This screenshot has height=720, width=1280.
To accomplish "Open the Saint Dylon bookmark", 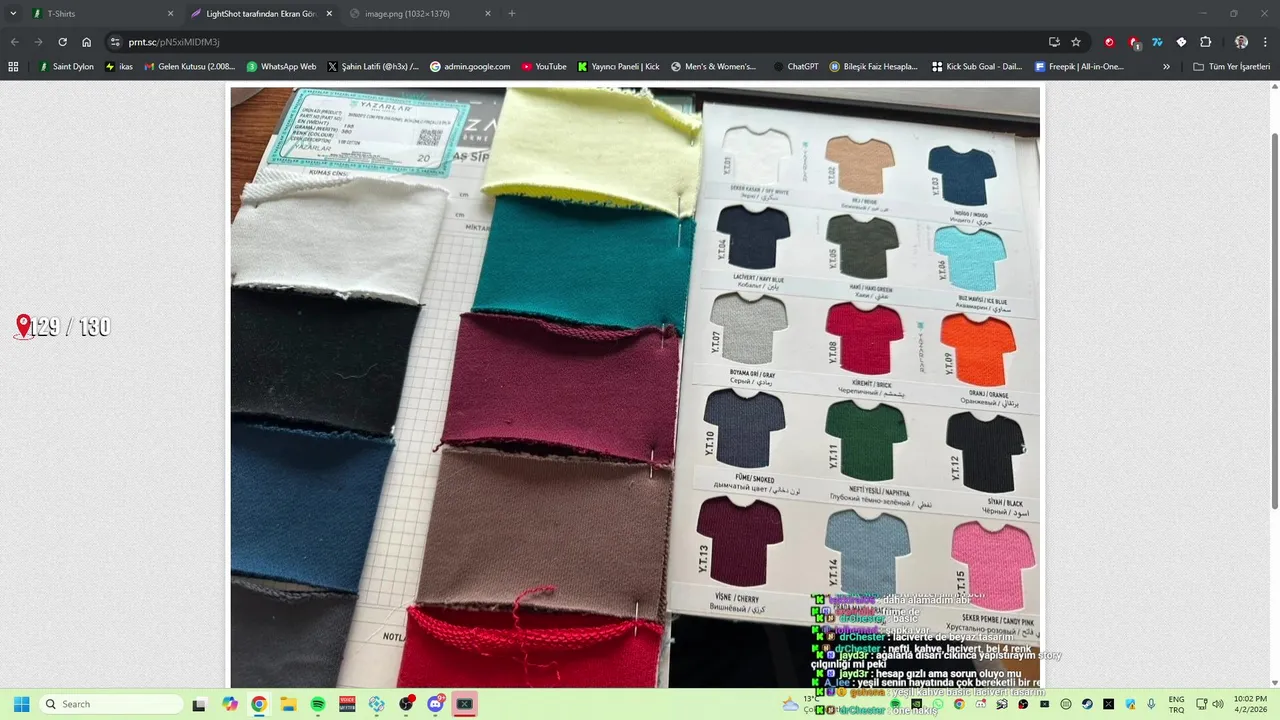I will point(66,67).
